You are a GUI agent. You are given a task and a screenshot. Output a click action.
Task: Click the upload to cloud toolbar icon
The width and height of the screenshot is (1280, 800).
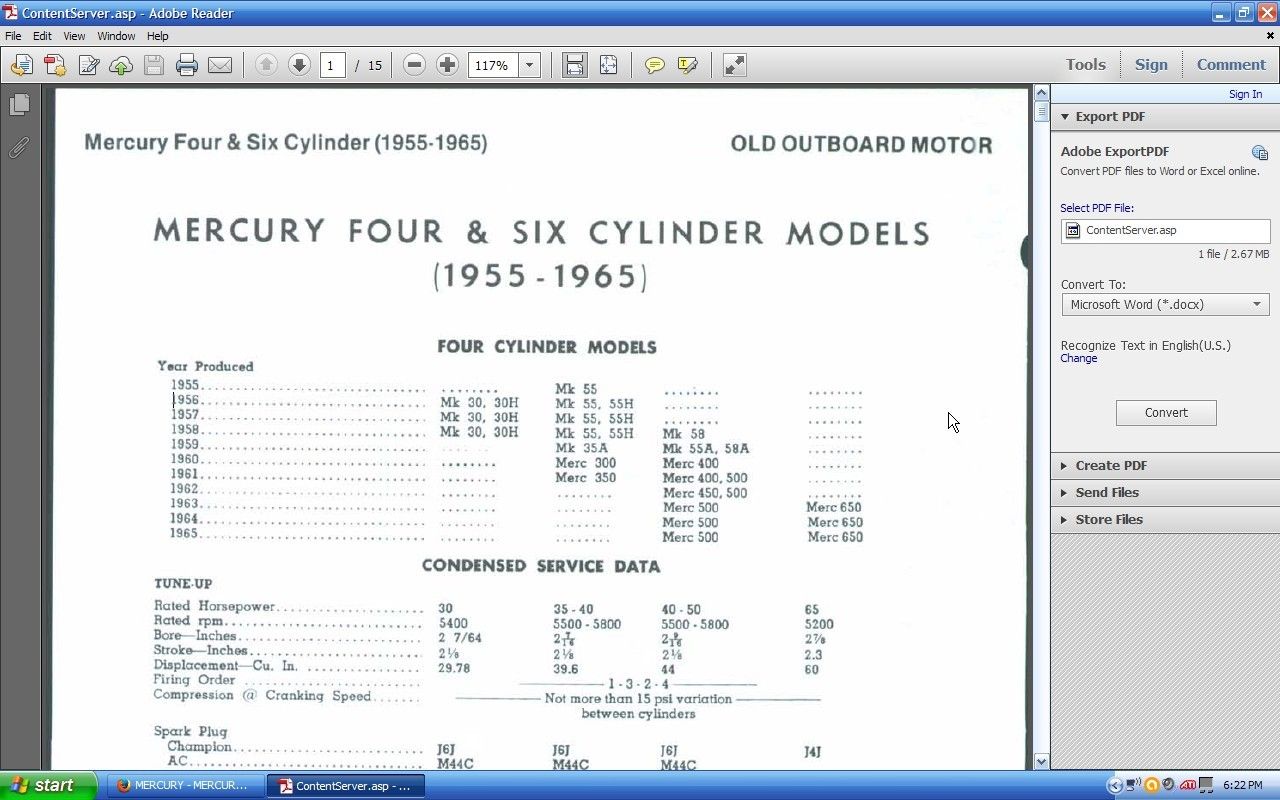(121, 65)
